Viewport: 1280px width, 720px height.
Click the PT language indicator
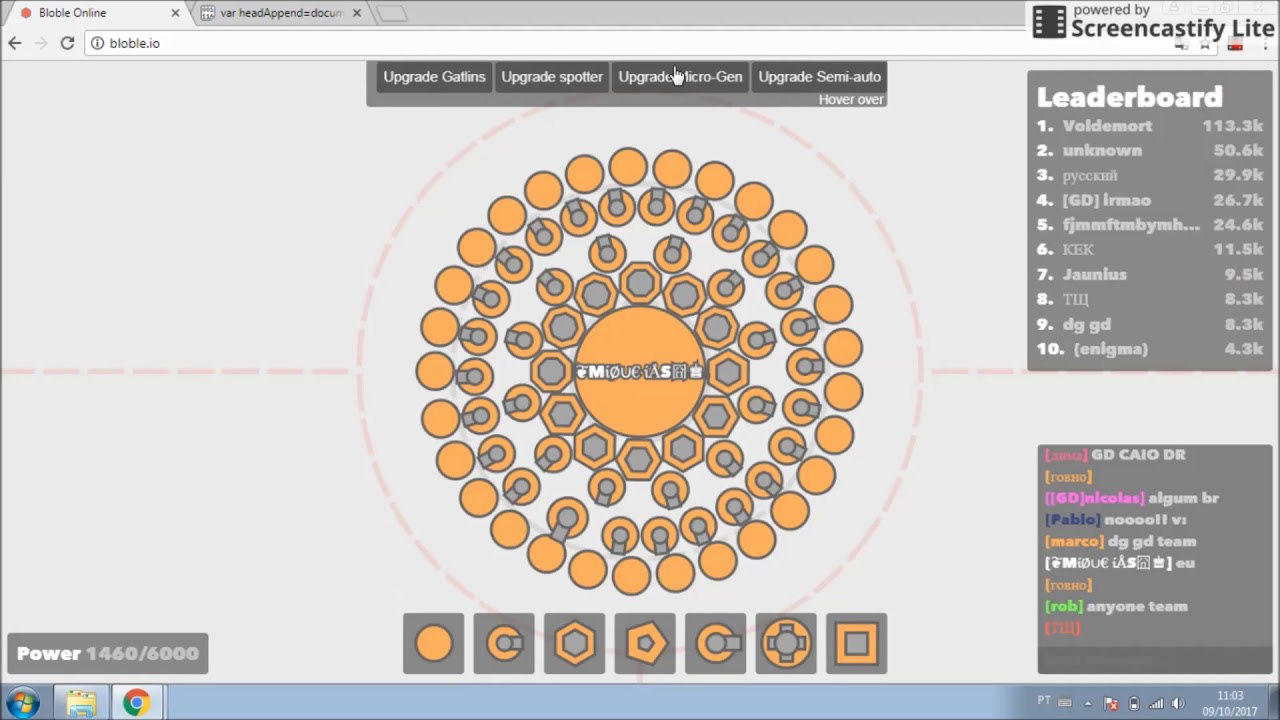point(1044,701)
